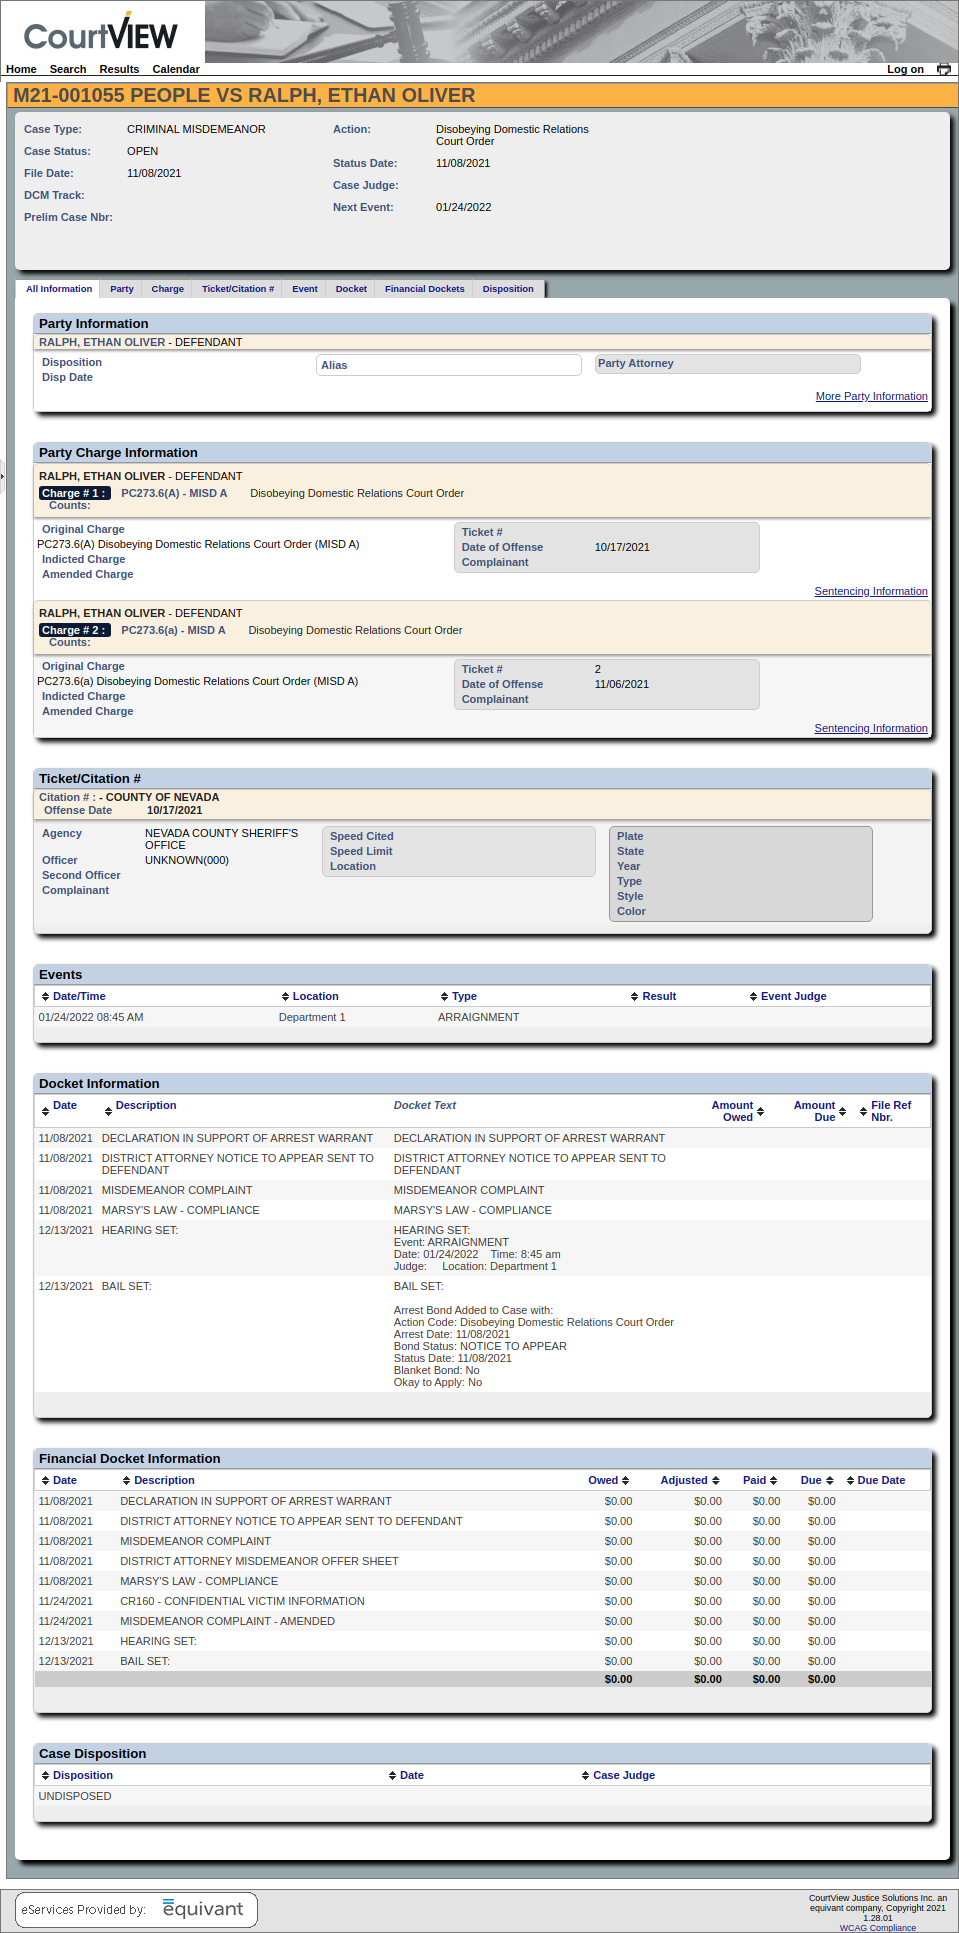Sort Events by Type arrow icon

444,997
